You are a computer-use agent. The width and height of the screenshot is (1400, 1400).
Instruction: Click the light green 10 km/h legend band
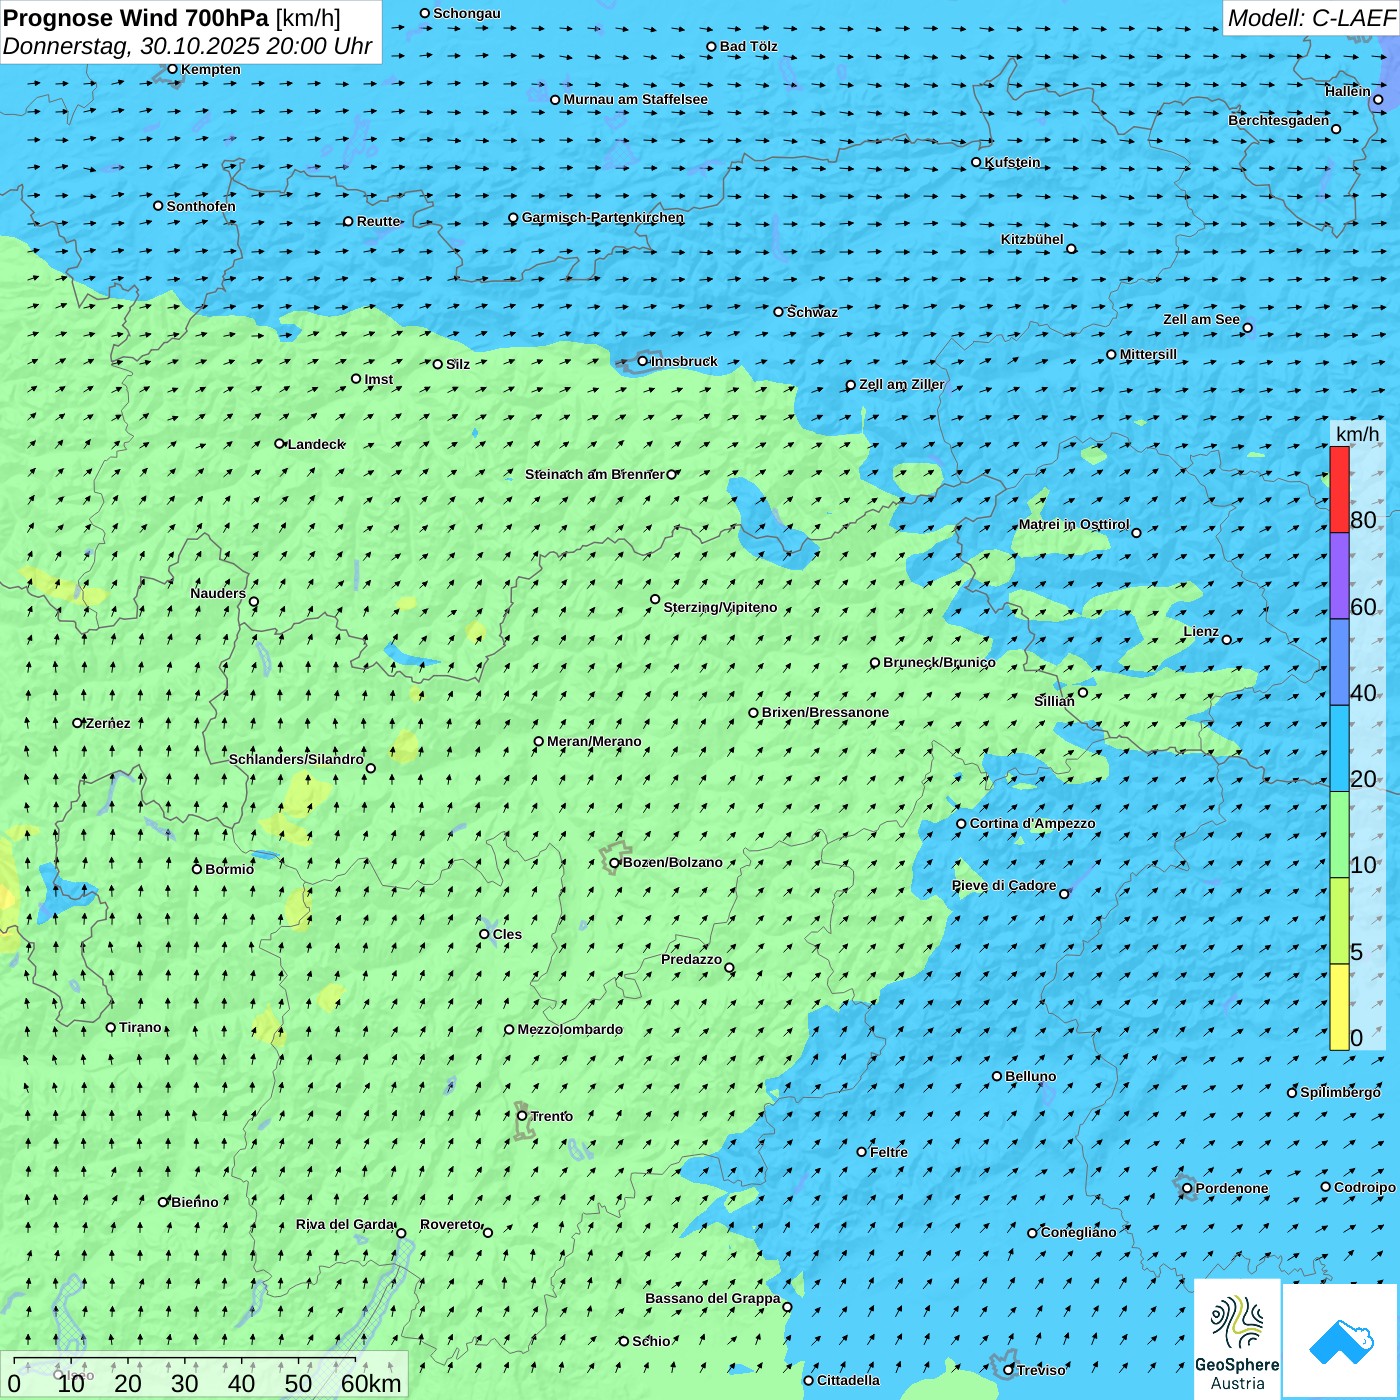pos(1339,835)
